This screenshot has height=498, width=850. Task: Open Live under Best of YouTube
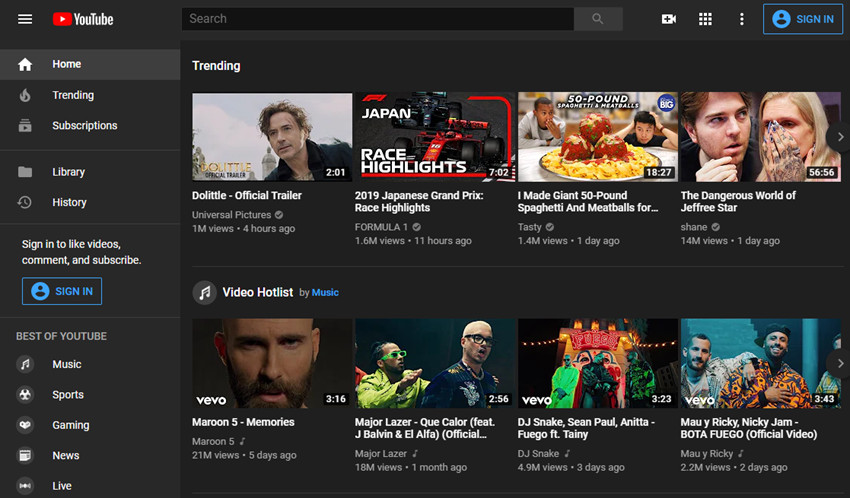pos(90,486)
